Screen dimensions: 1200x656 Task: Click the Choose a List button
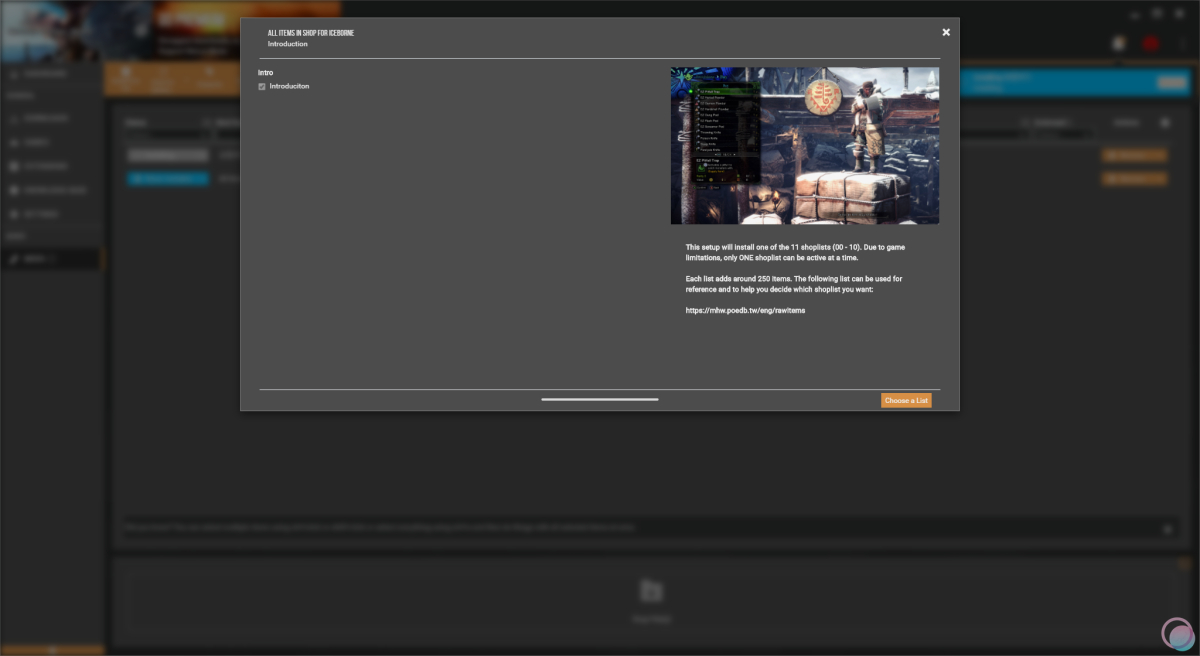pyautogui.click(x=906, y=400)
